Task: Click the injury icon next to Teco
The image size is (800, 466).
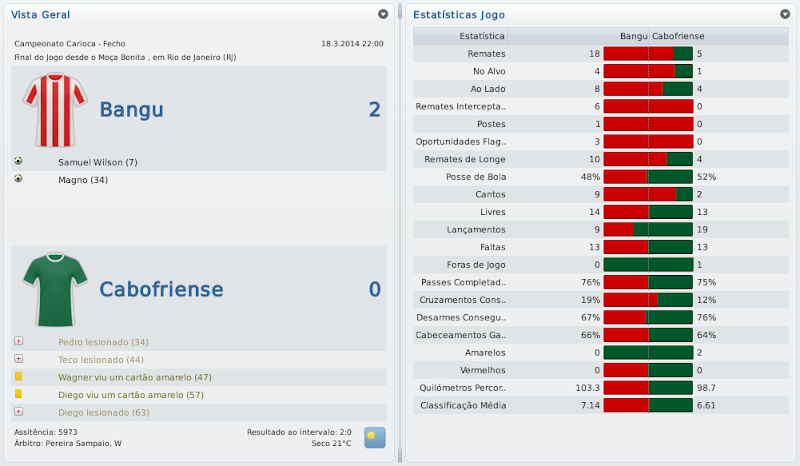Action: click(x=19, y=359)
